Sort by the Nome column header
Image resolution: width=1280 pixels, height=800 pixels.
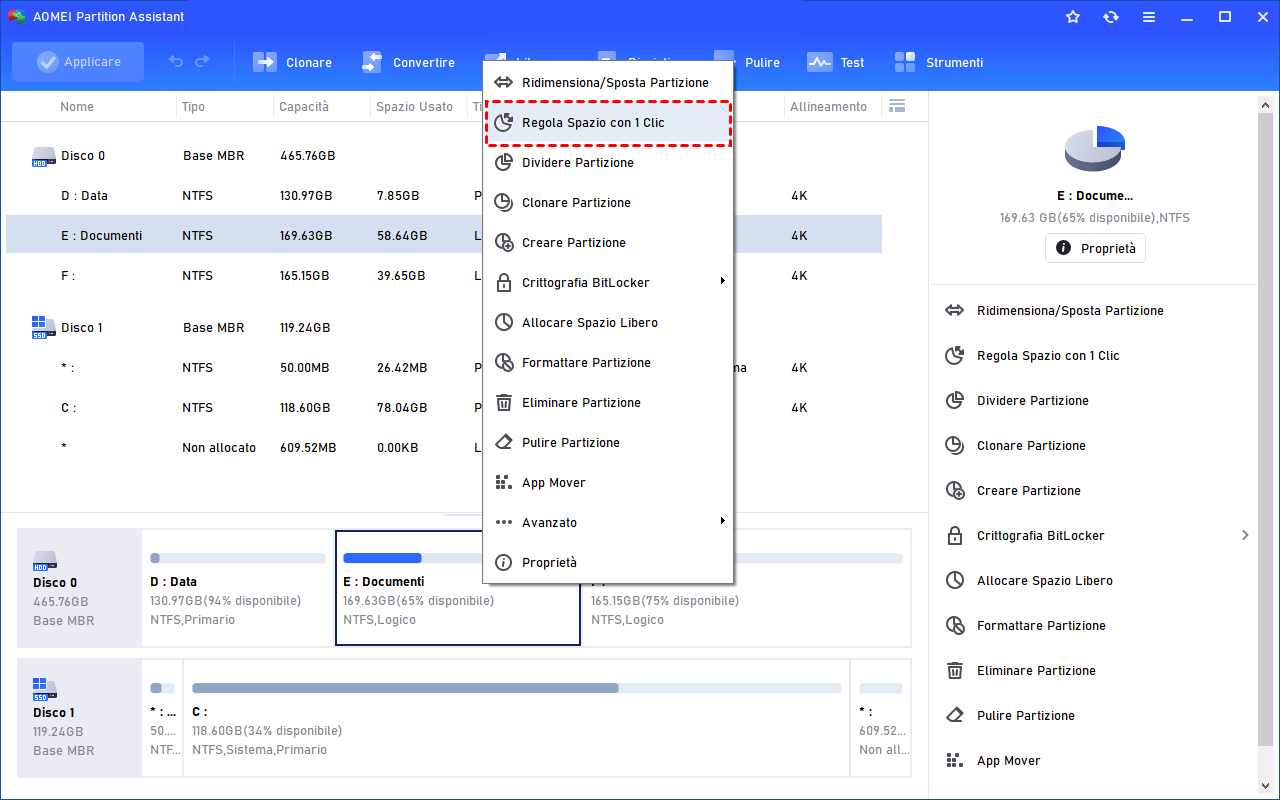pyautogui.click(x=77, y=107)
